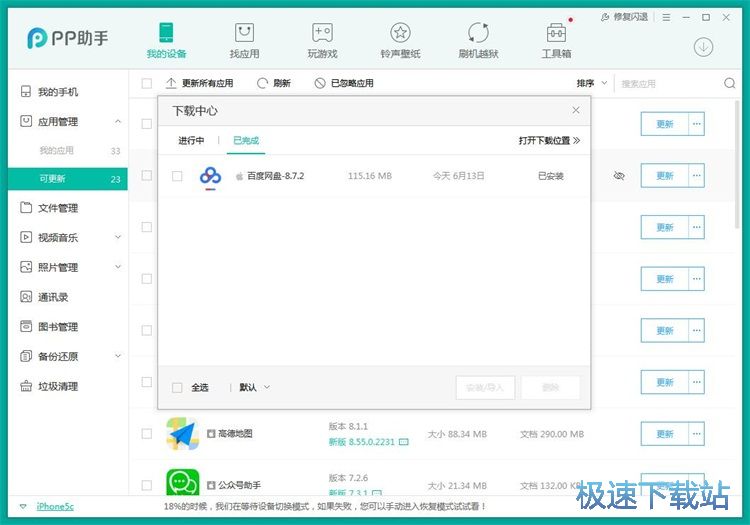Select 可更新 in sidebar

(x=67, y=179)
